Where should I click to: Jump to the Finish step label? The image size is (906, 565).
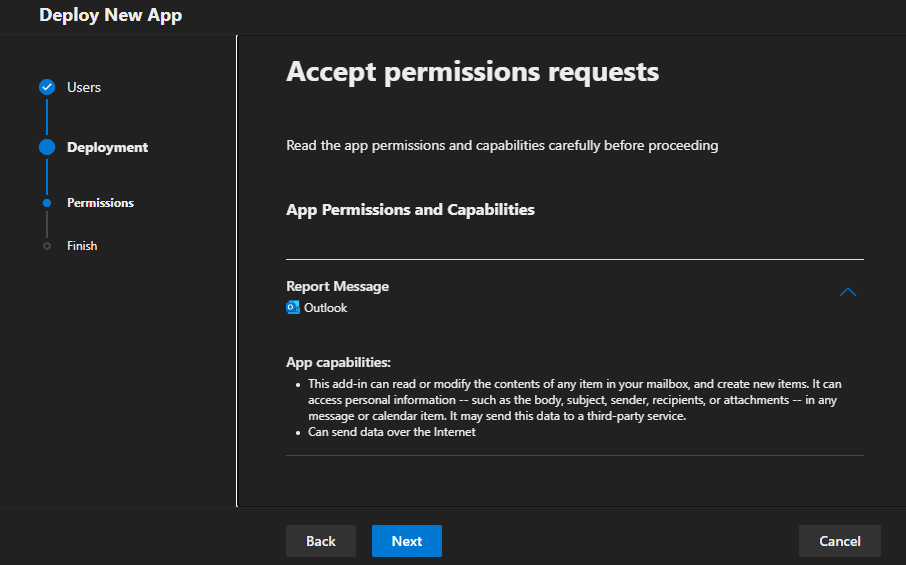click(x=82, y=246)
